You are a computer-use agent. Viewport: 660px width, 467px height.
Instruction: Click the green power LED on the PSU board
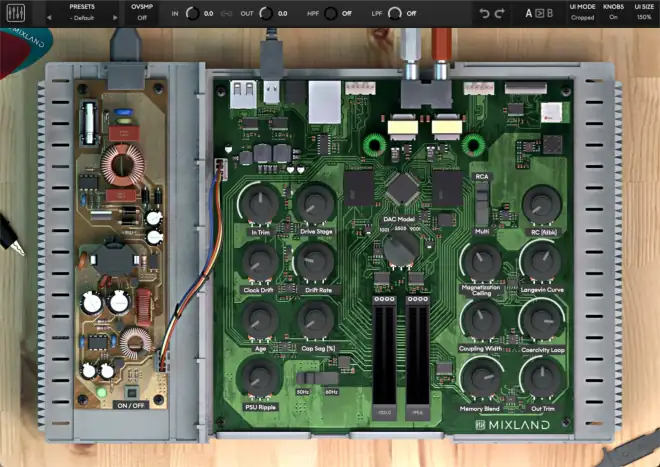(x=101, y=392)
